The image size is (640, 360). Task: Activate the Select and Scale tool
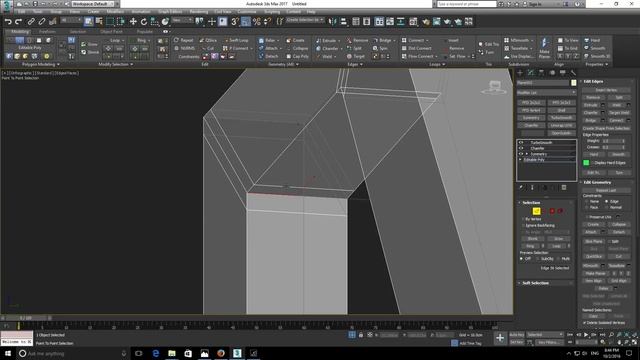[x=154, y=22]
